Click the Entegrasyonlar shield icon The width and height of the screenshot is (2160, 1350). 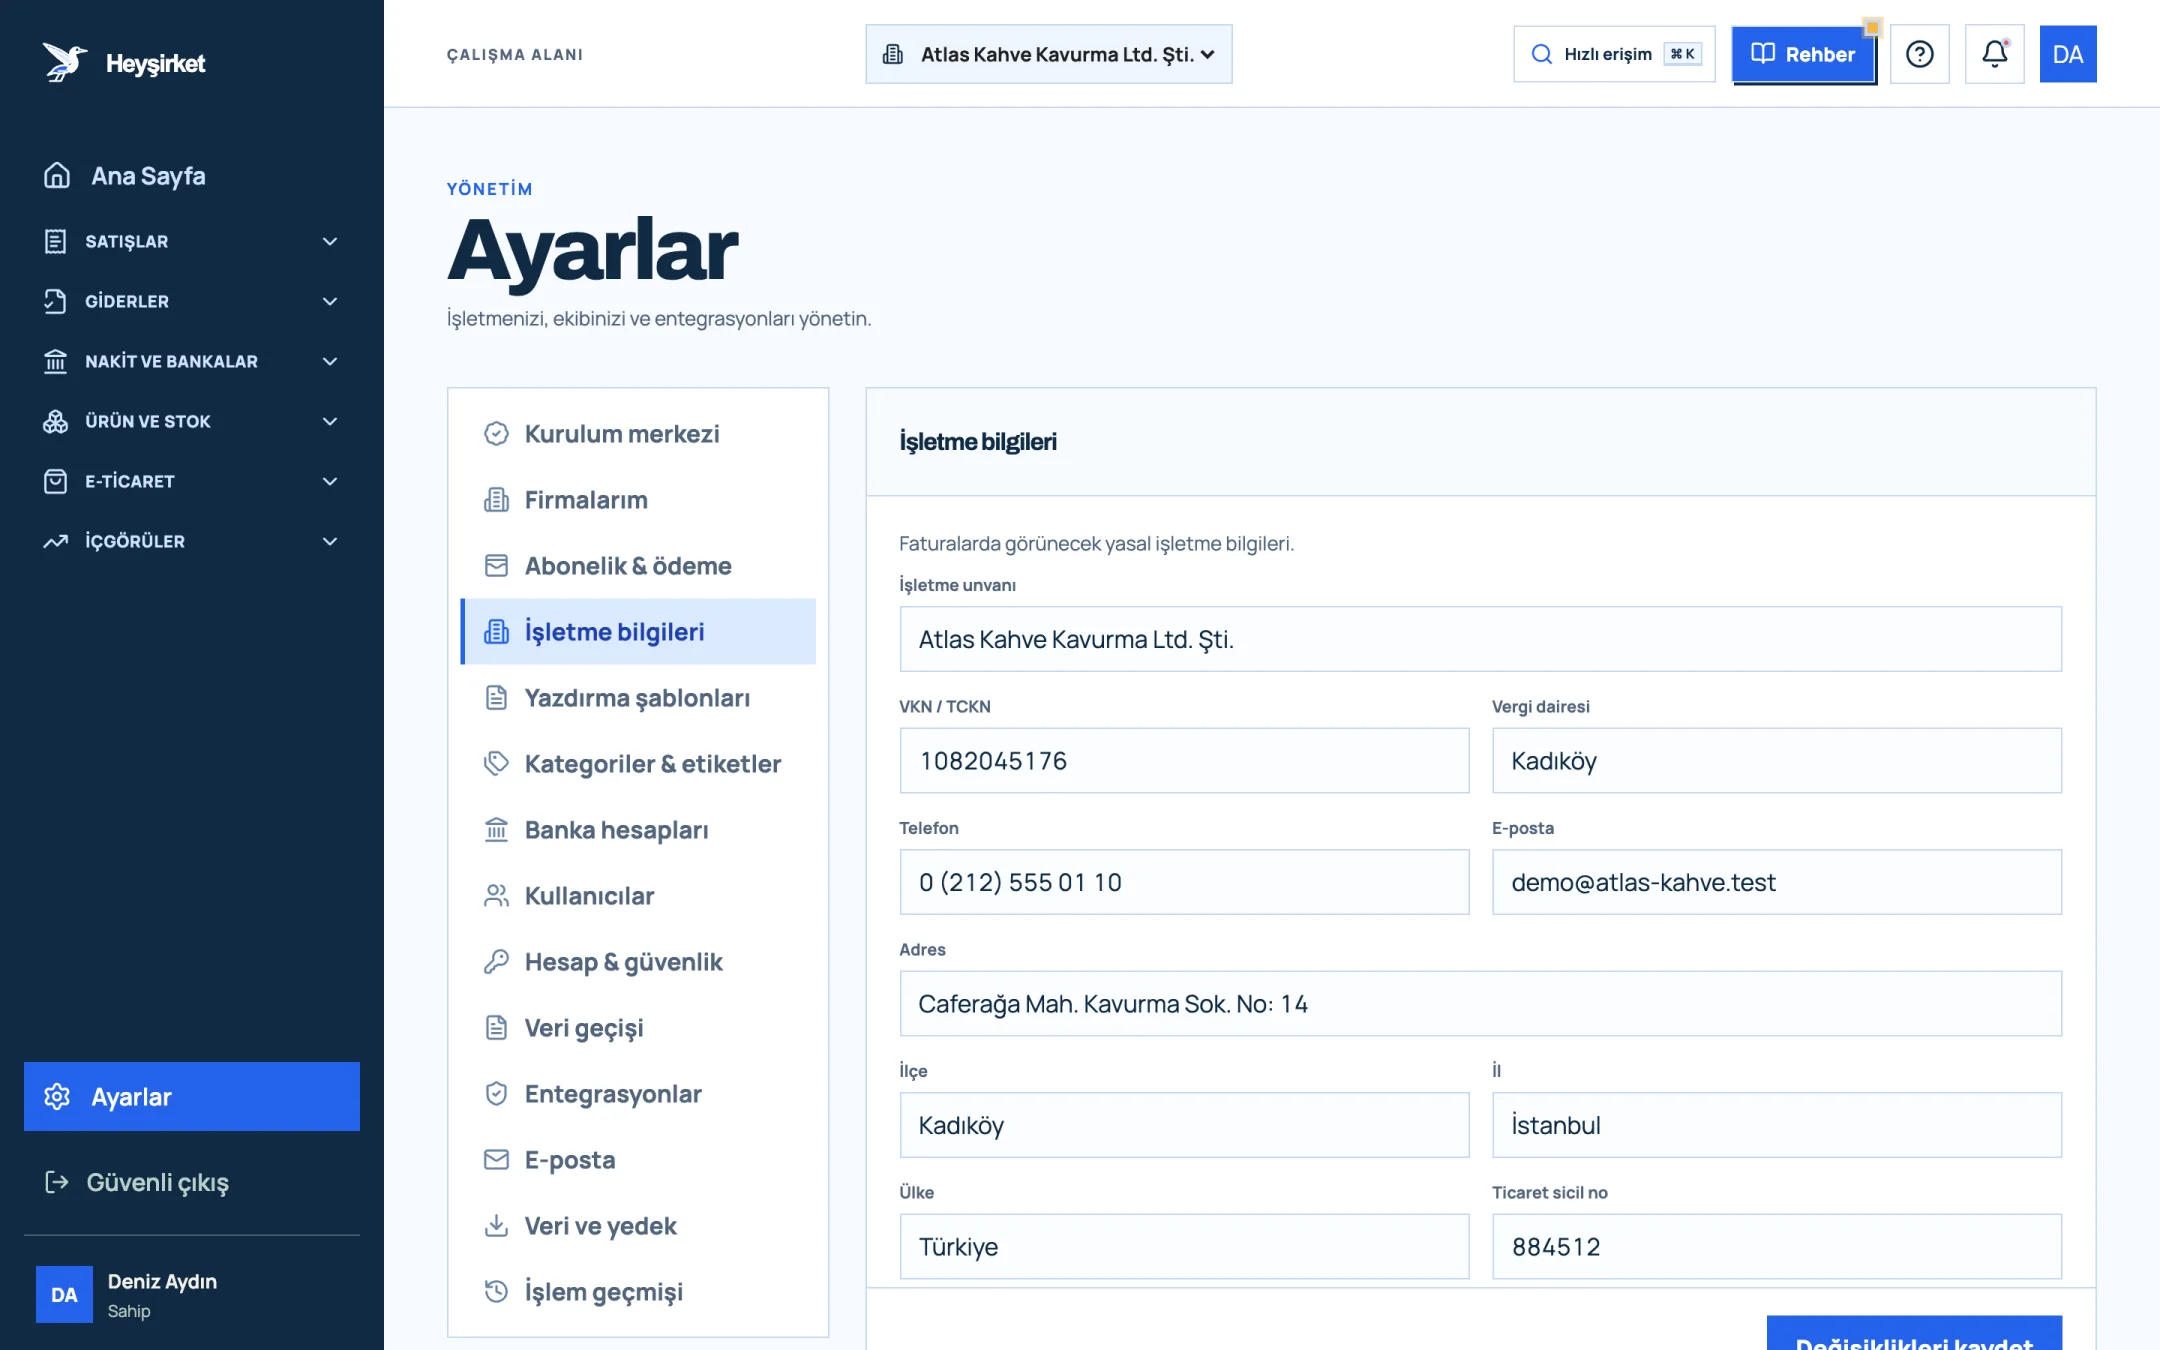[x=496, y=1093]
